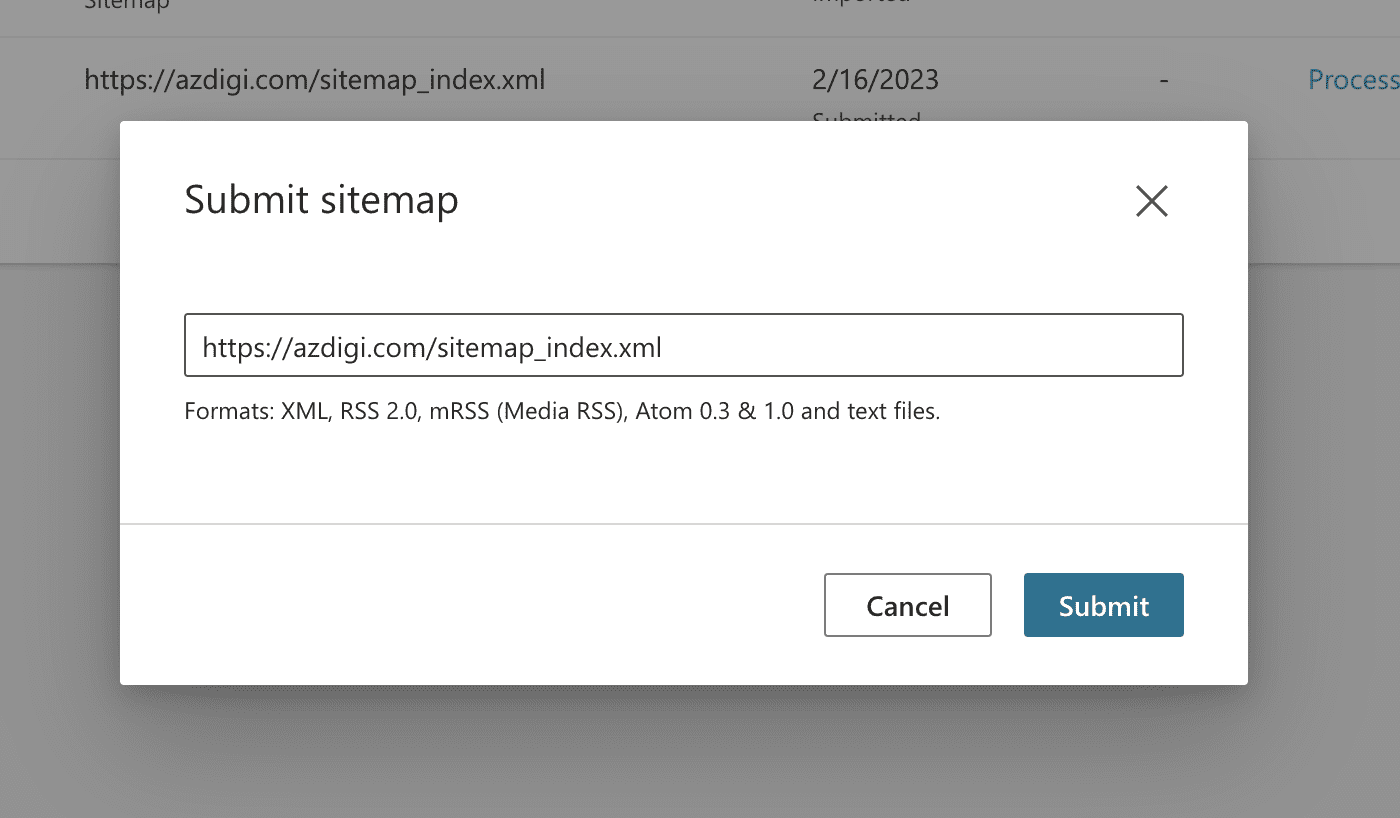Viewport: 1400px width, 818px height.
Task: Click the Submitted label under the date
Action: coord(866,118)
